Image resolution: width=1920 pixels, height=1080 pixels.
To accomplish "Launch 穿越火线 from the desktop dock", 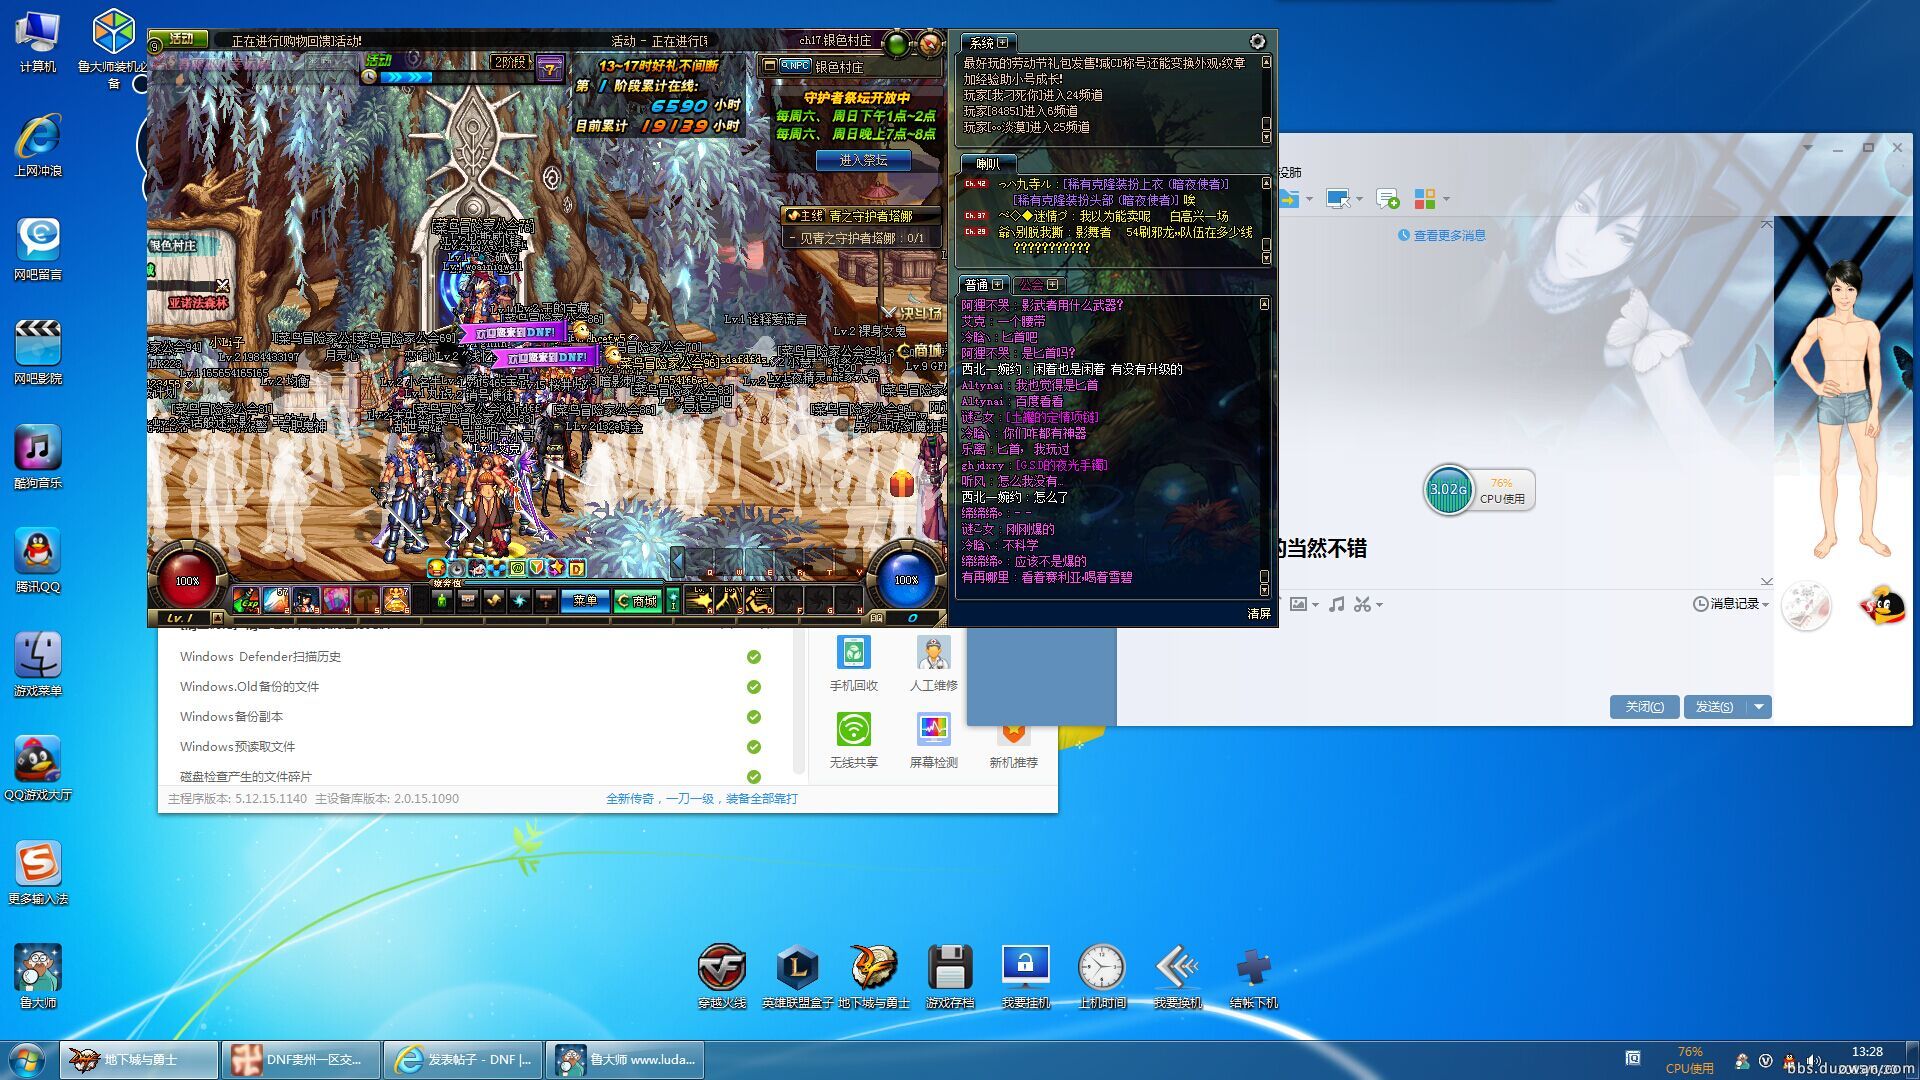I will [x=721, y=977].
